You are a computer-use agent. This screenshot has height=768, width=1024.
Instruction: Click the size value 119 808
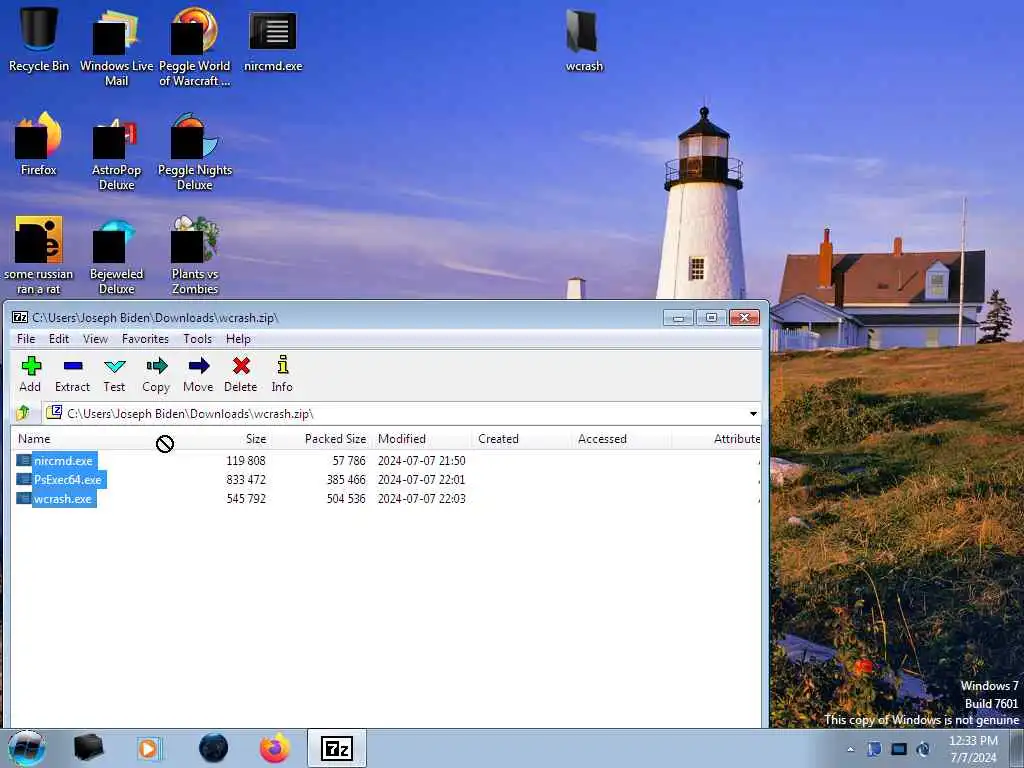[x=246, y=460]
